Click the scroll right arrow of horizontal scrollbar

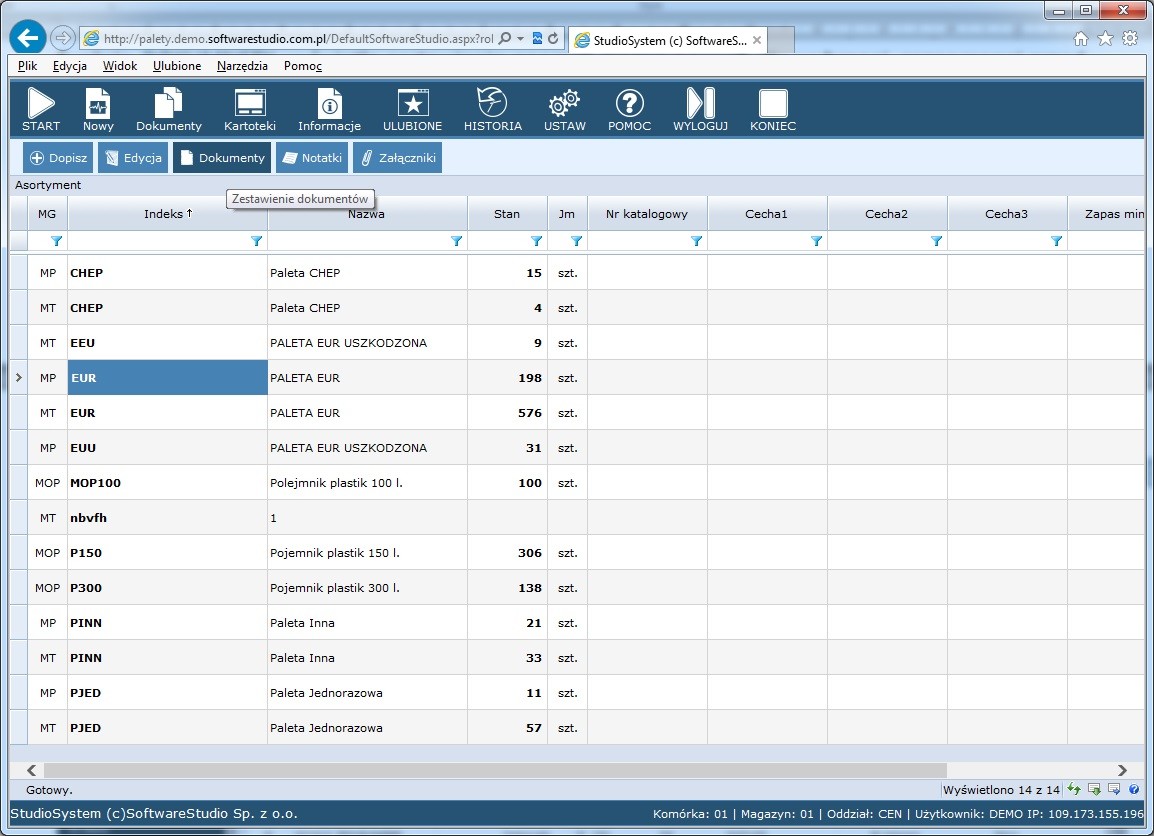(x=1122, y=770)
